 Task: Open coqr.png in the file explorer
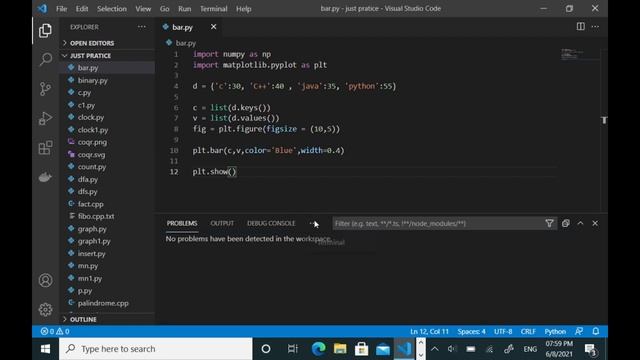pyautogui.click(x=92, y=142)
